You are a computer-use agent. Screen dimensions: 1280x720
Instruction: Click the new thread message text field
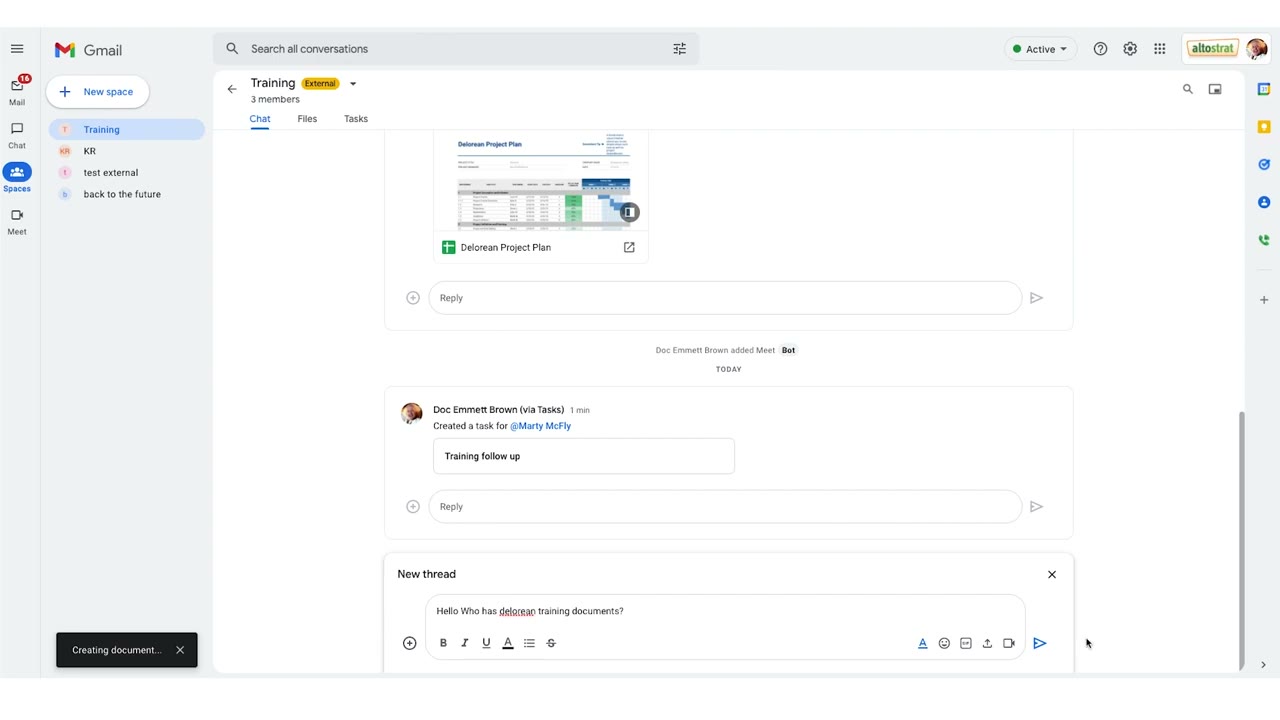coord(725,611)
